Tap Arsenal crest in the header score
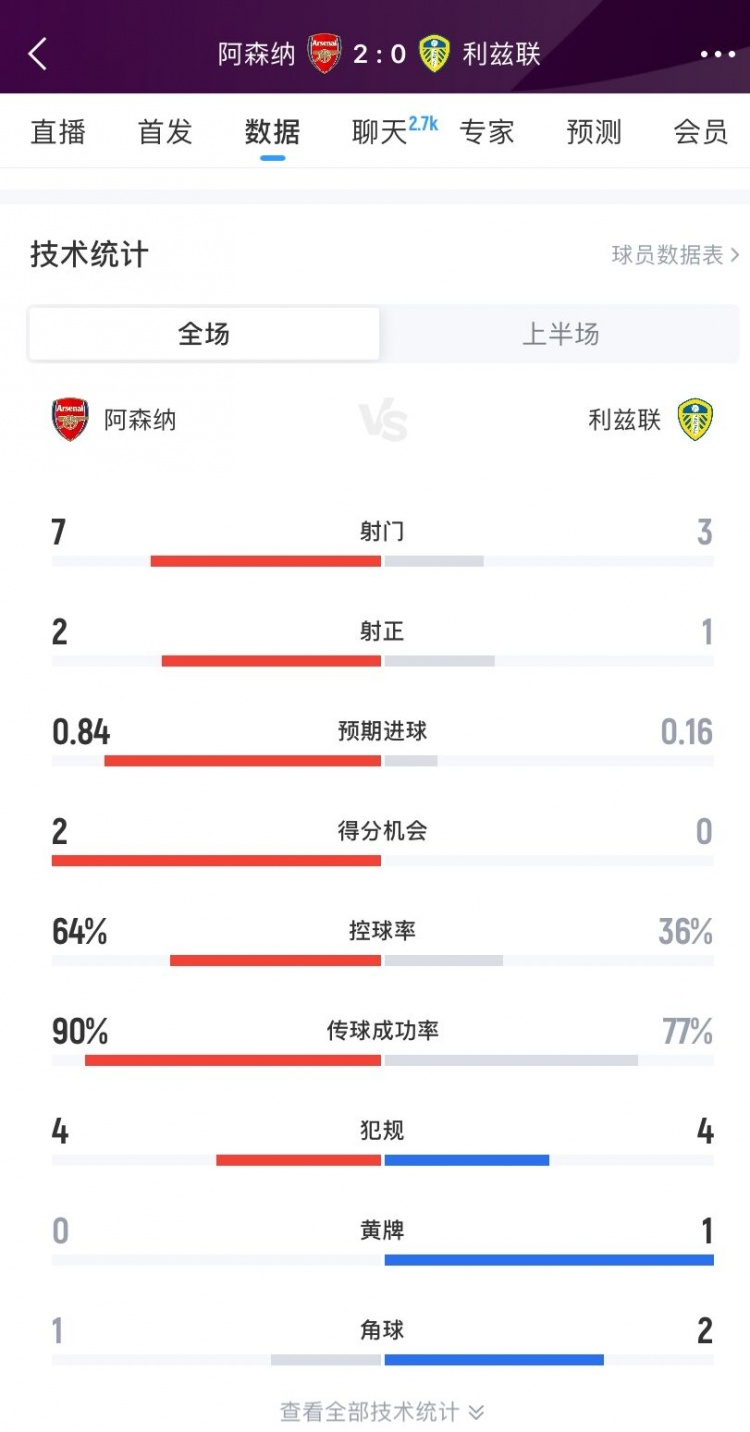750x1432 pixels. (324, 54)
